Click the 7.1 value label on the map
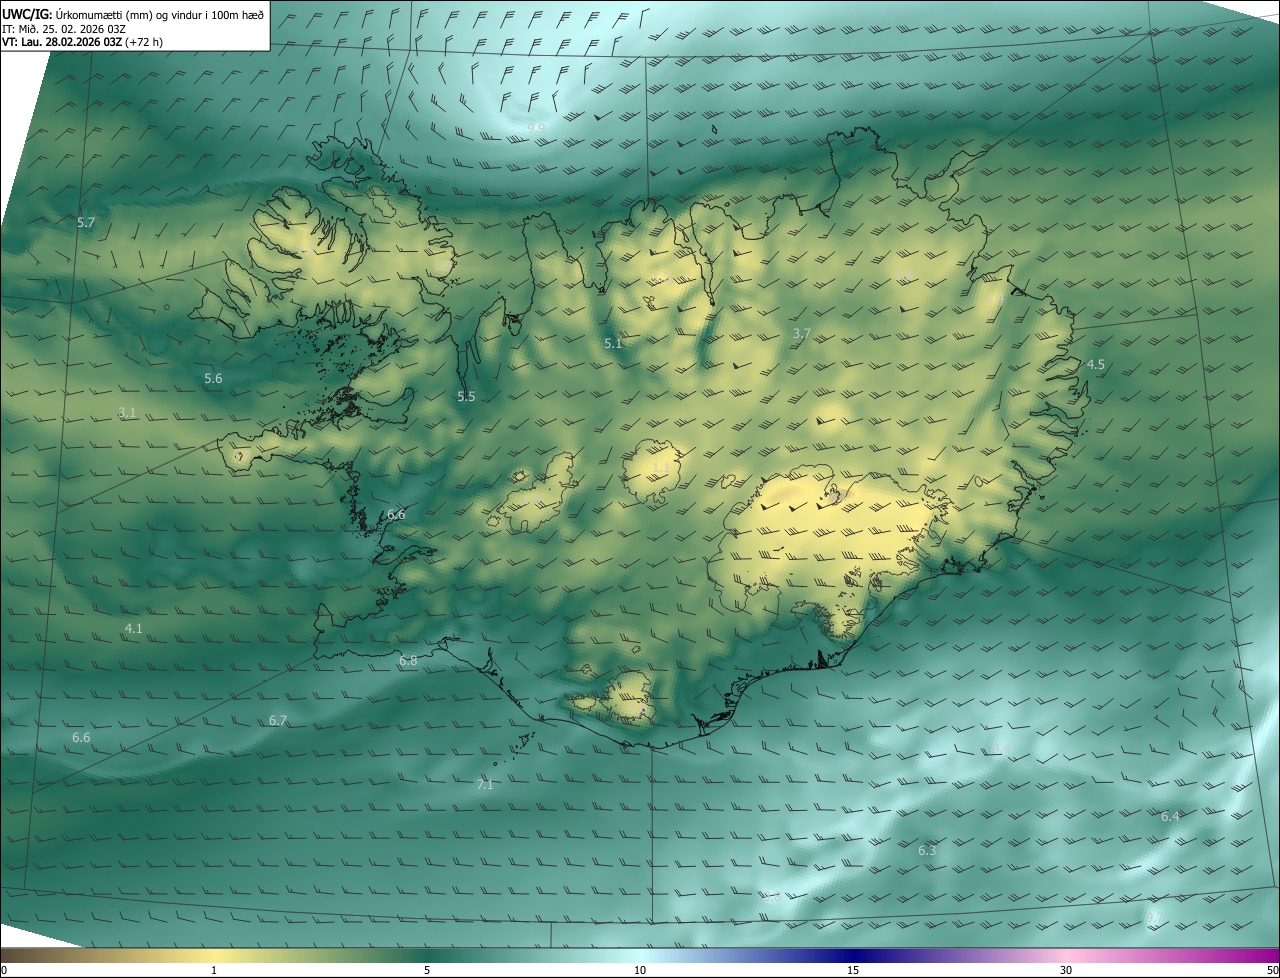This screenshot has height=978, width=1280. (x=485, y=785)
